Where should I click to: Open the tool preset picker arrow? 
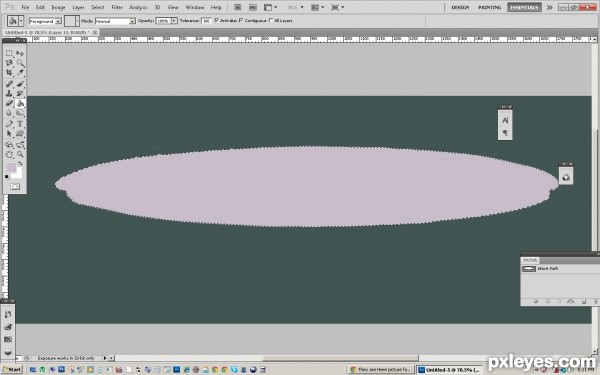21,21
